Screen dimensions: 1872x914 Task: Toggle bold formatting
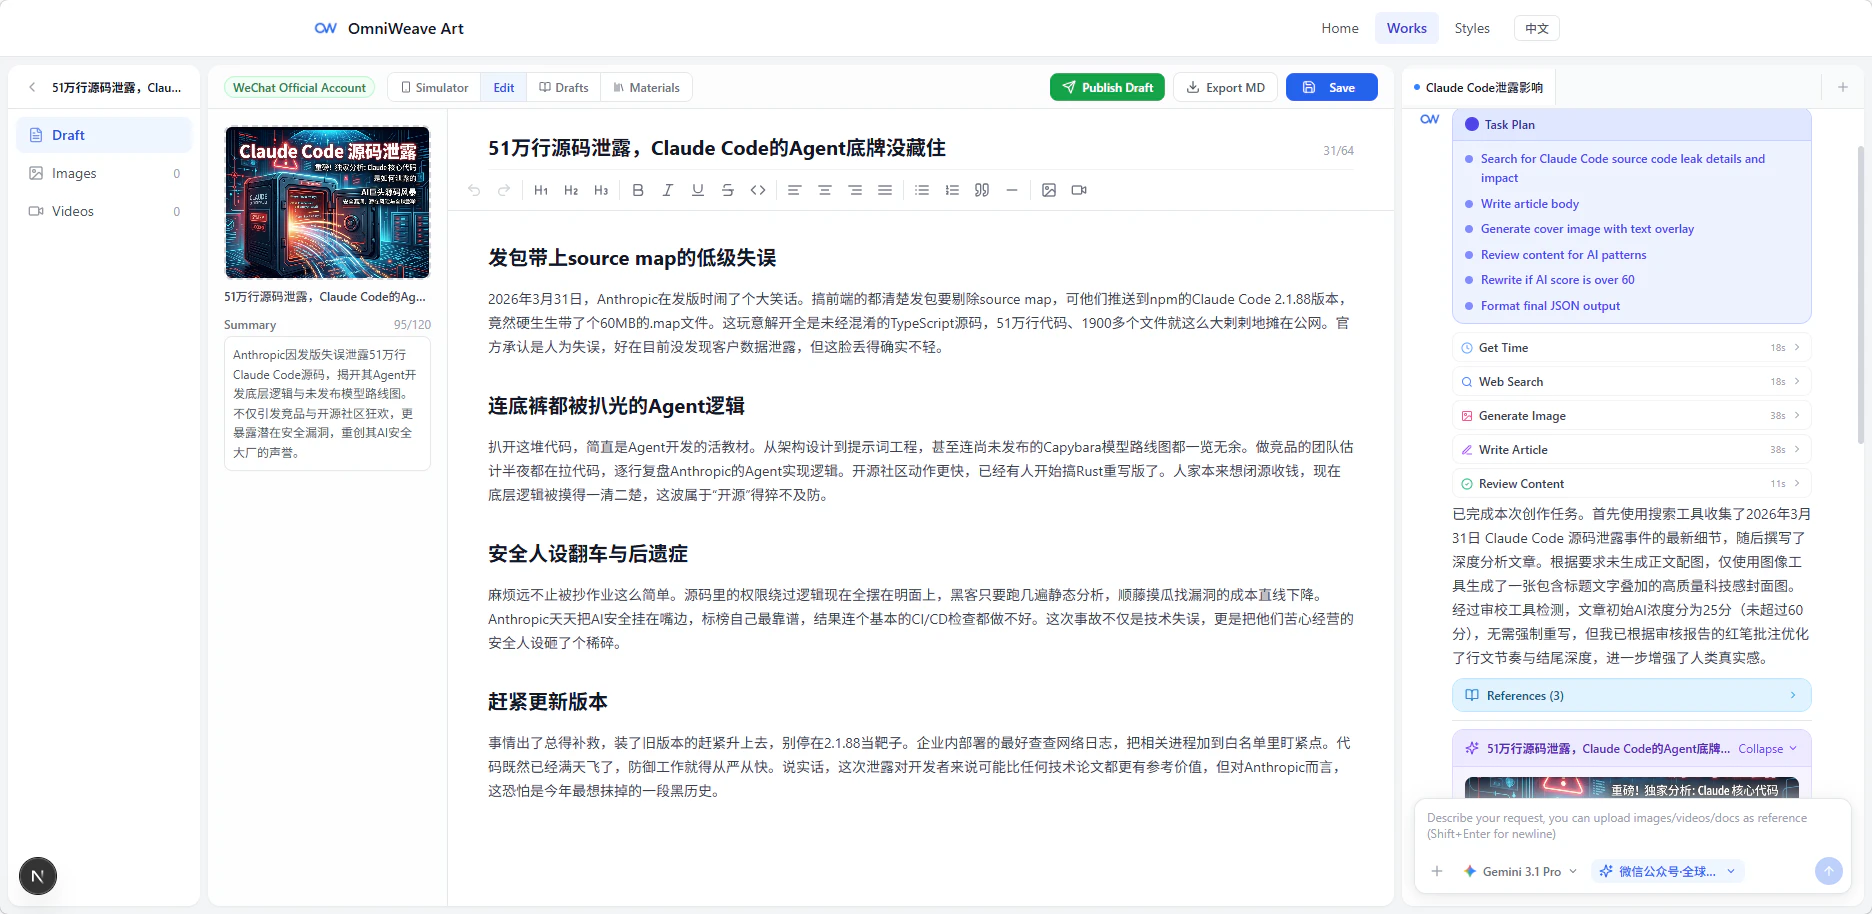tap(638, 190)
